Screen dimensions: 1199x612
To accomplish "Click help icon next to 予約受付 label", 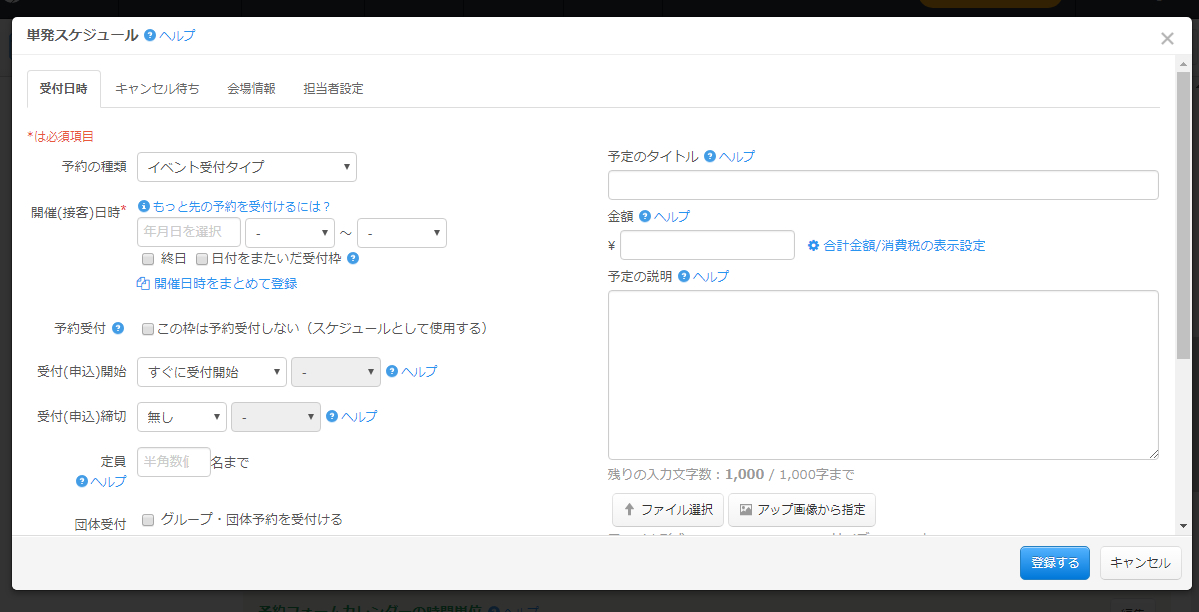I will point(118,328).
